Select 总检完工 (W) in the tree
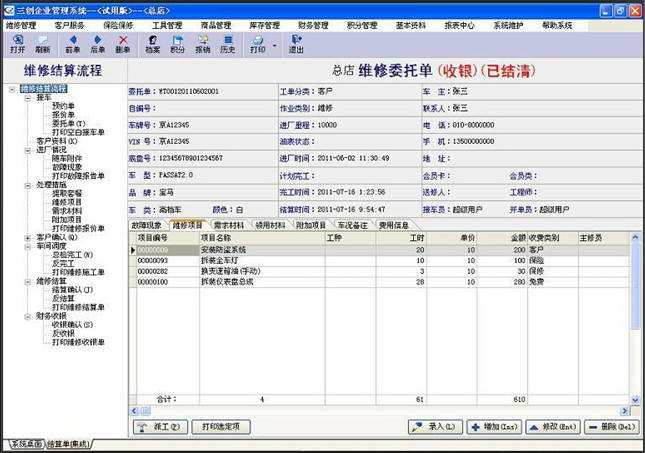645x453 pixels. [72, 255]
